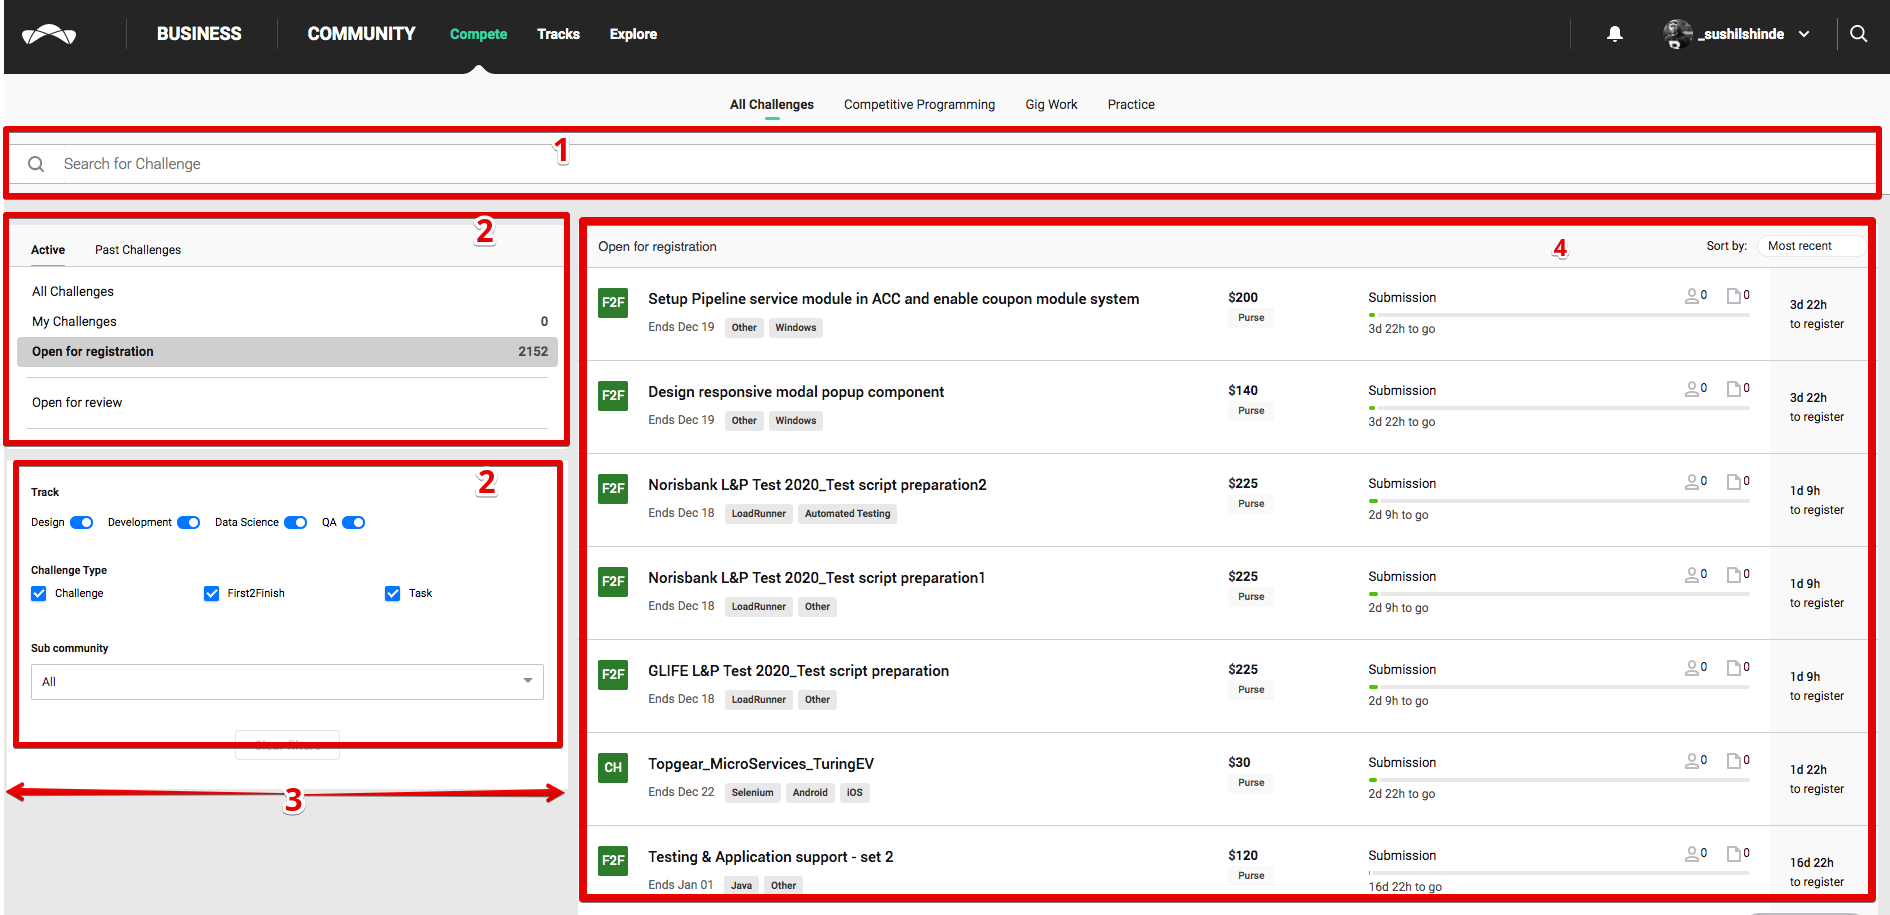Switch to Past Challenges tab
Image resolution: width=1890 pixels, height=915 pixels.
pos(138,250)
